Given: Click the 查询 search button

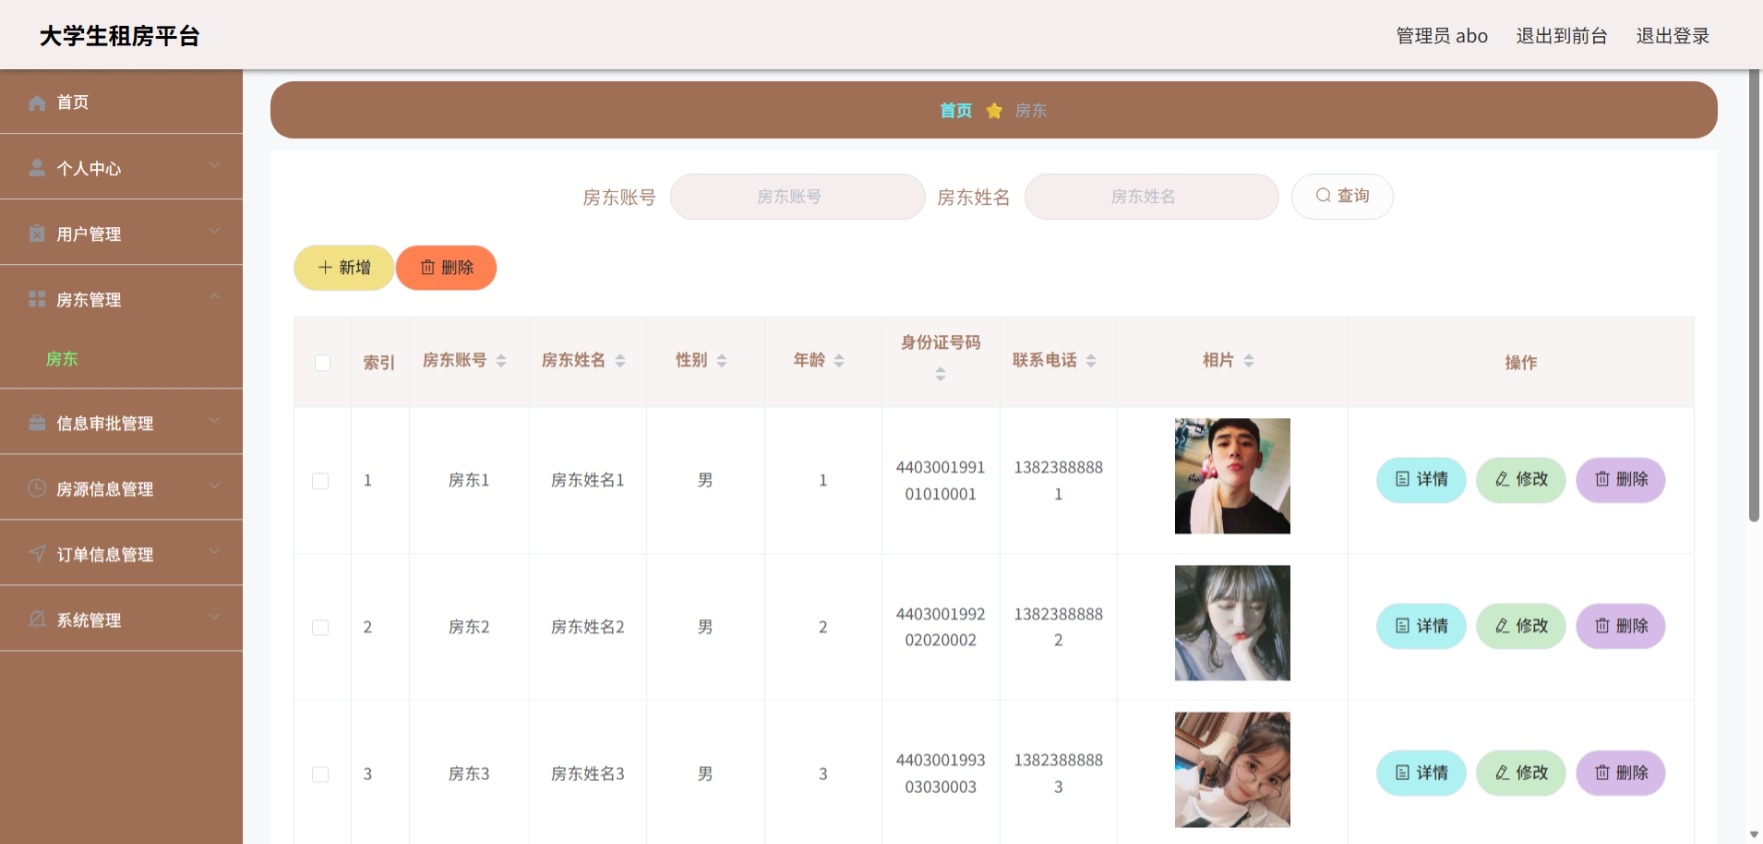Looking at the screenshot, I should click(x=1342, y=196).
